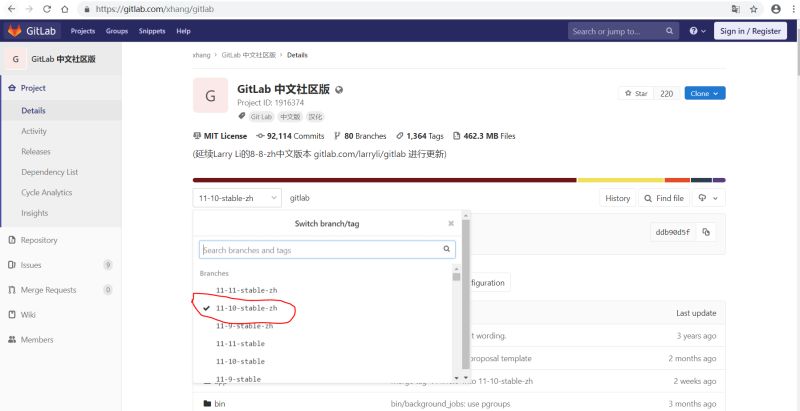Click the Sign in / Register button

pyautogui.click(x=750, y=31)
